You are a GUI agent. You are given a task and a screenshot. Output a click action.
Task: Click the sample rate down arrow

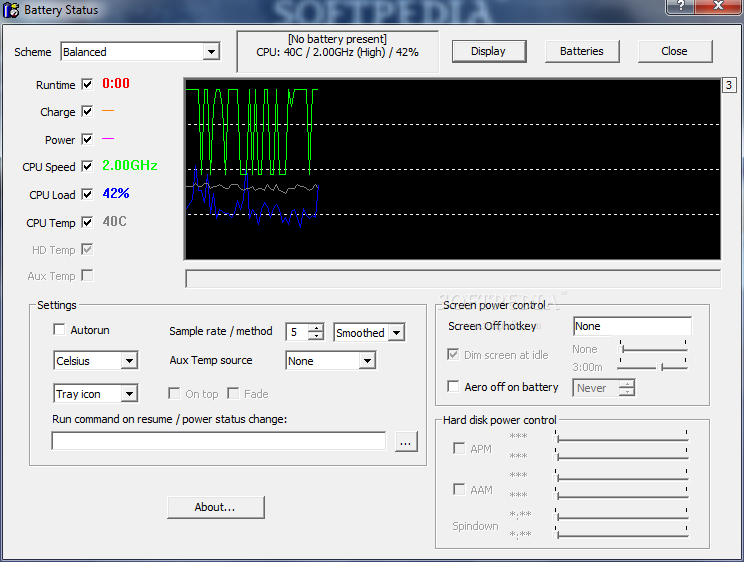pos(316,336)
